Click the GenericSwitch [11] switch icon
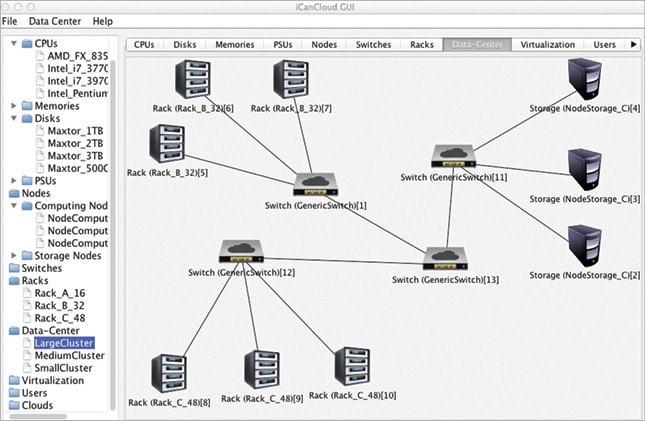The height and width of the screenshot is (421, 645). (x=454, y=156)
